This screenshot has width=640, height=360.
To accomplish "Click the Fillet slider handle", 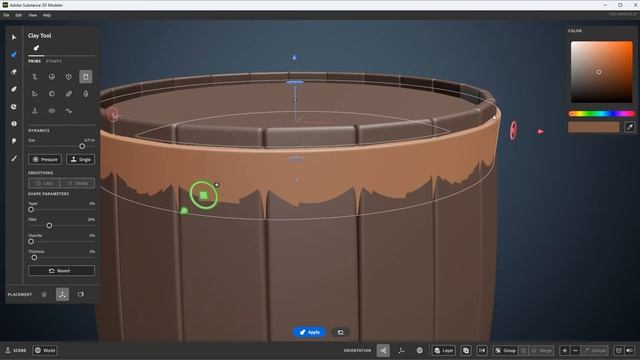I will click(x=49, y=225).
